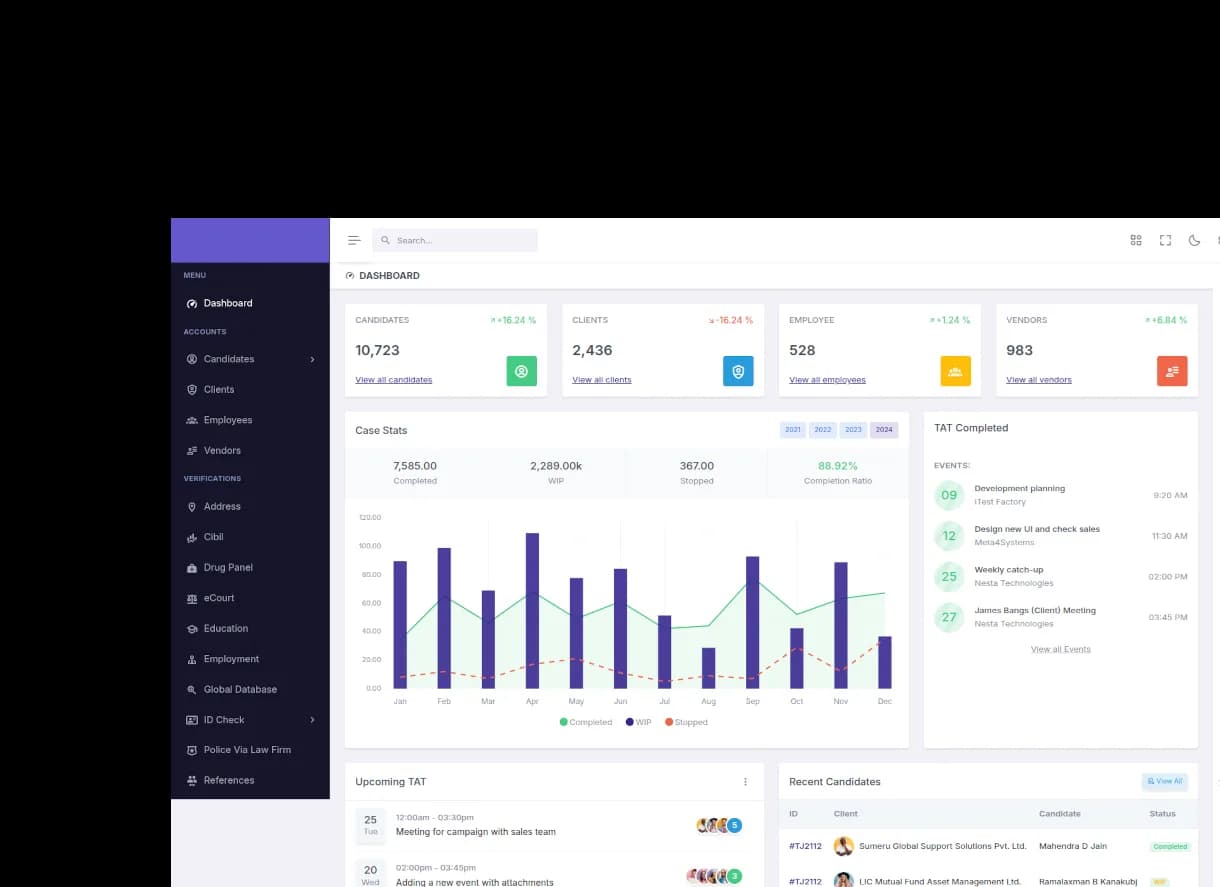
Task: Click the search magnifier icon
Action: (x=385, y=240)
